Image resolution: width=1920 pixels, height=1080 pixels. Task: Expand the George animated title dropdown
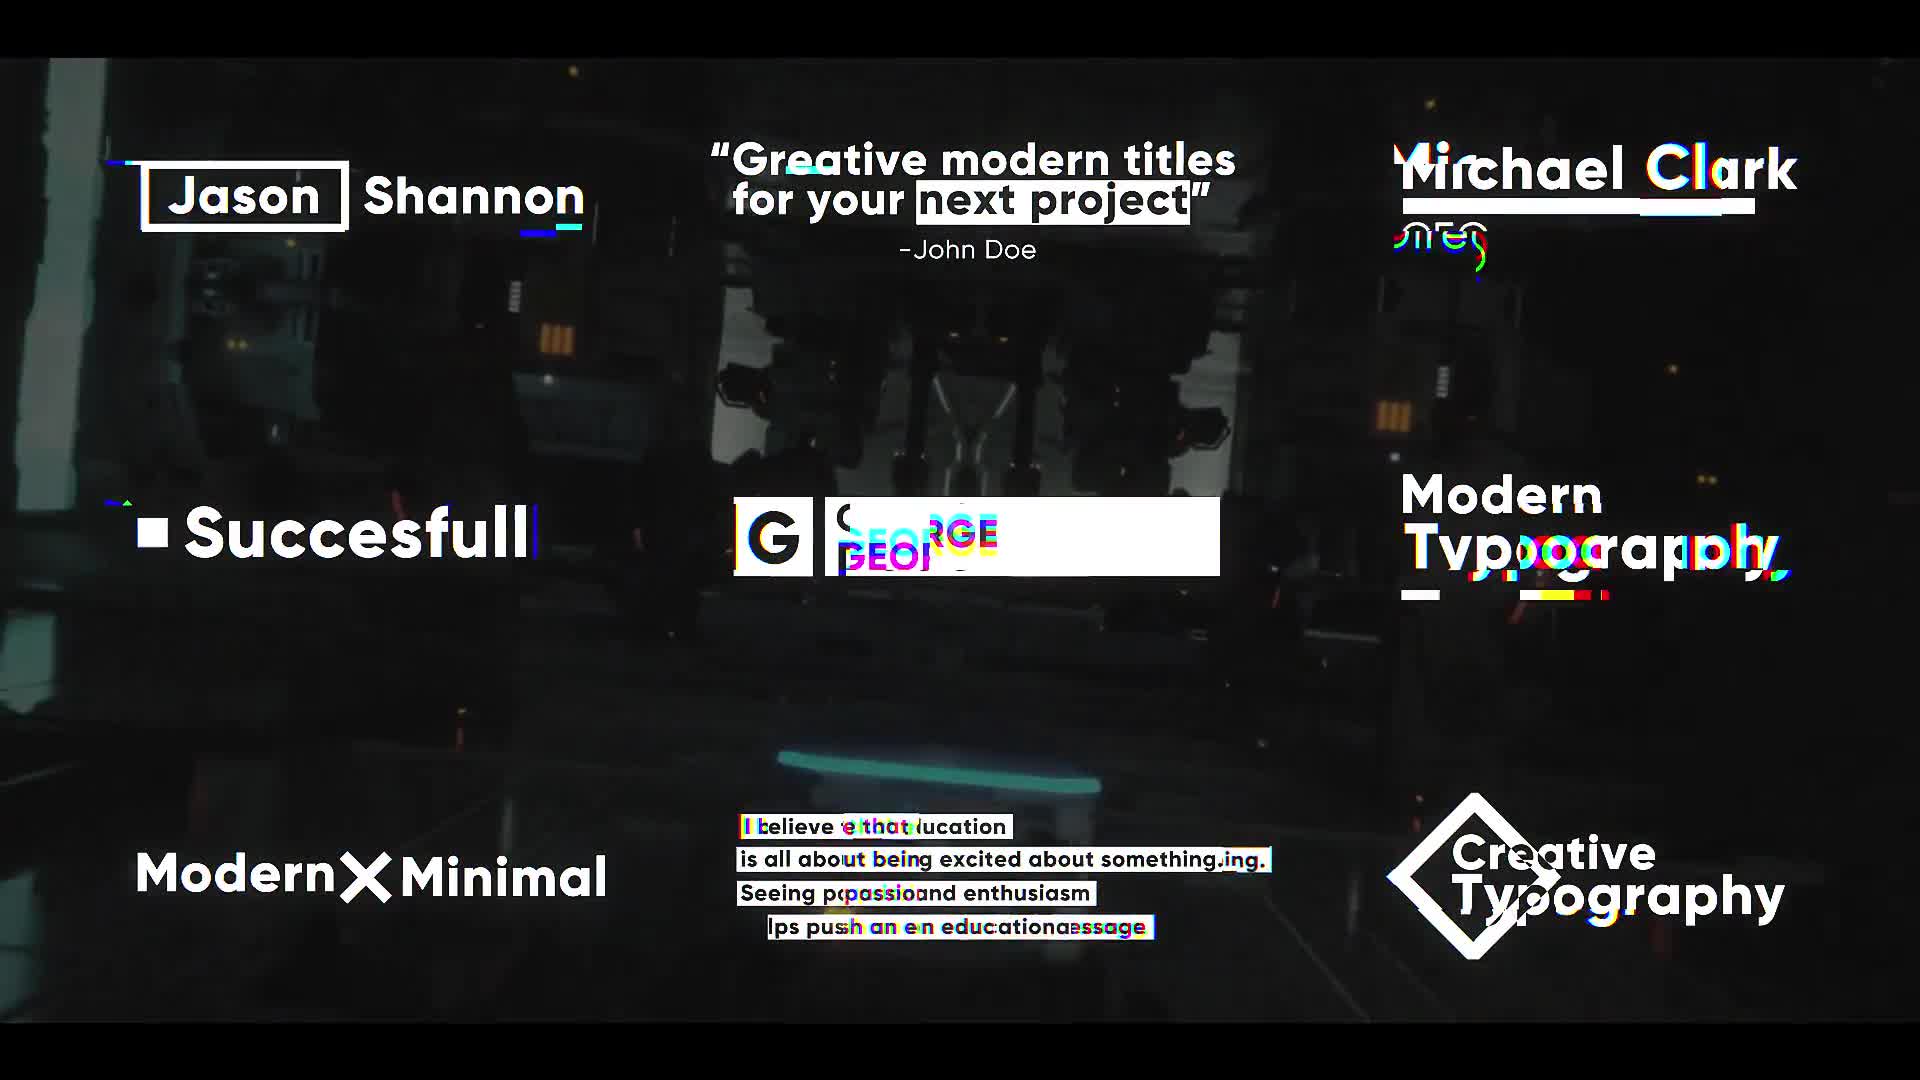pyautogui.click(x=976, y=537)
